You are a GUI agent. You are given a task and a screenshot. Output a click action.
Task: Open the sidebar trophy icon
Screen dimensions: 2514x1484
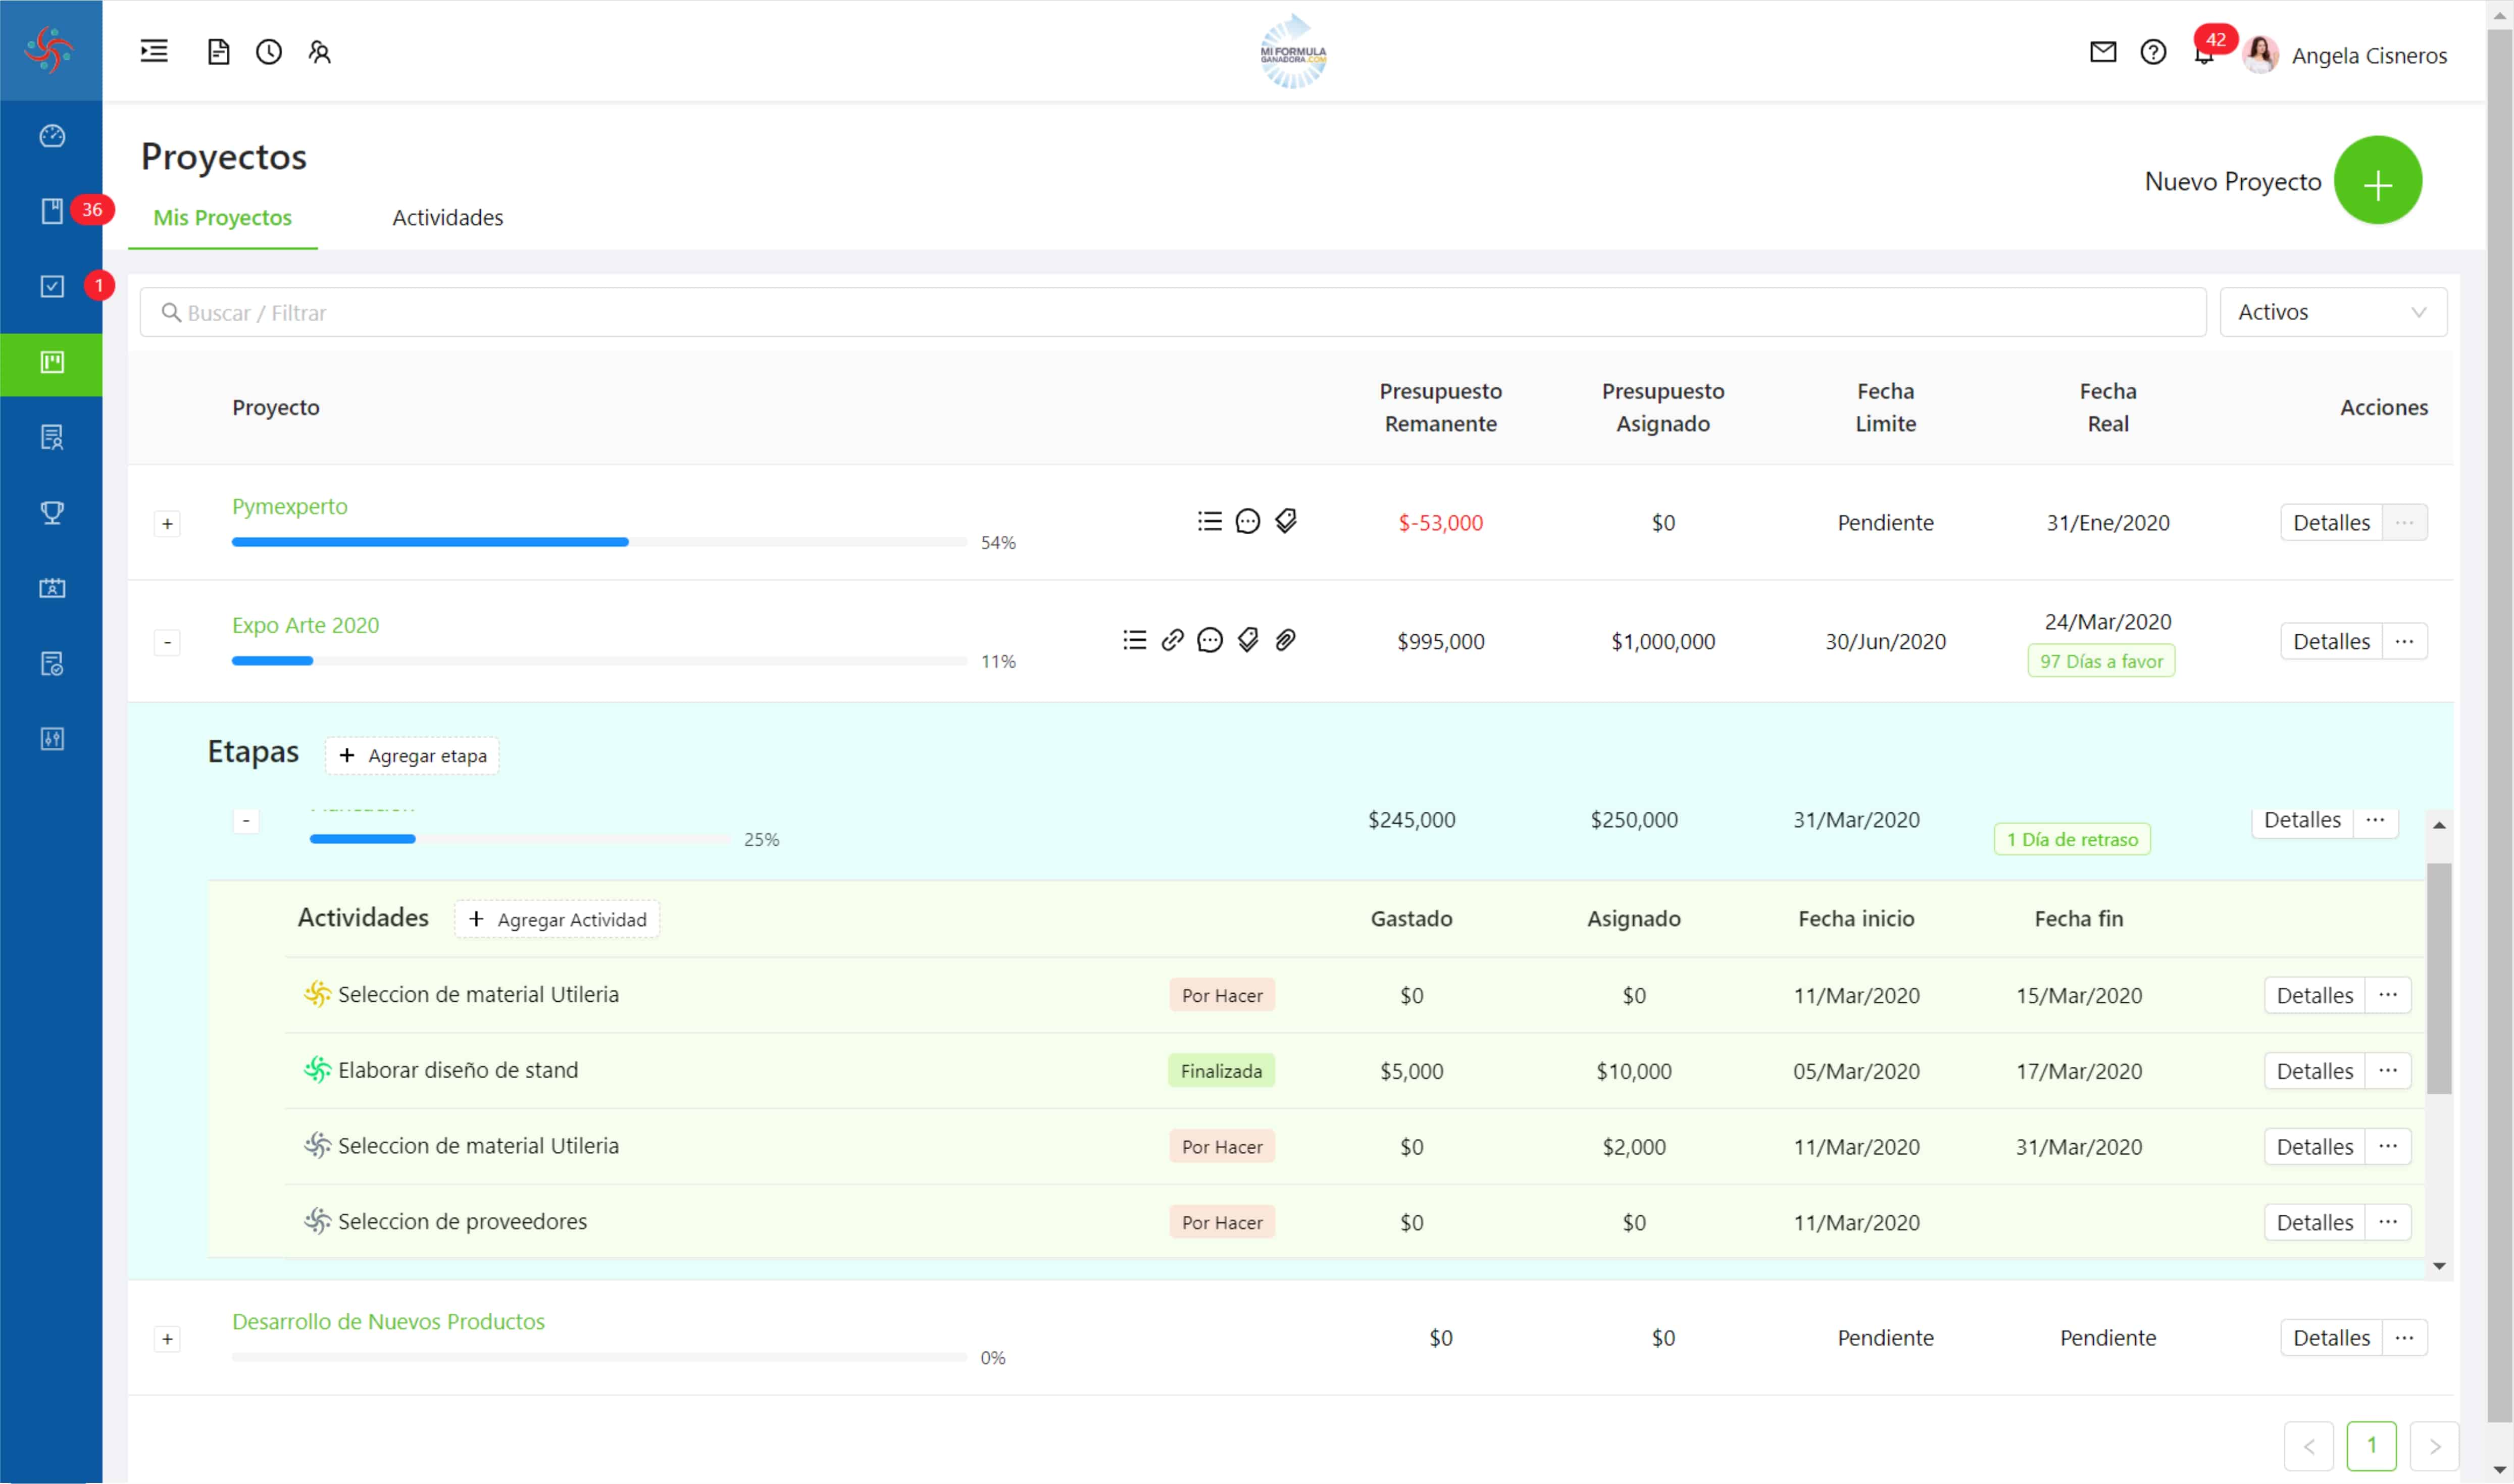coord(52,513)
